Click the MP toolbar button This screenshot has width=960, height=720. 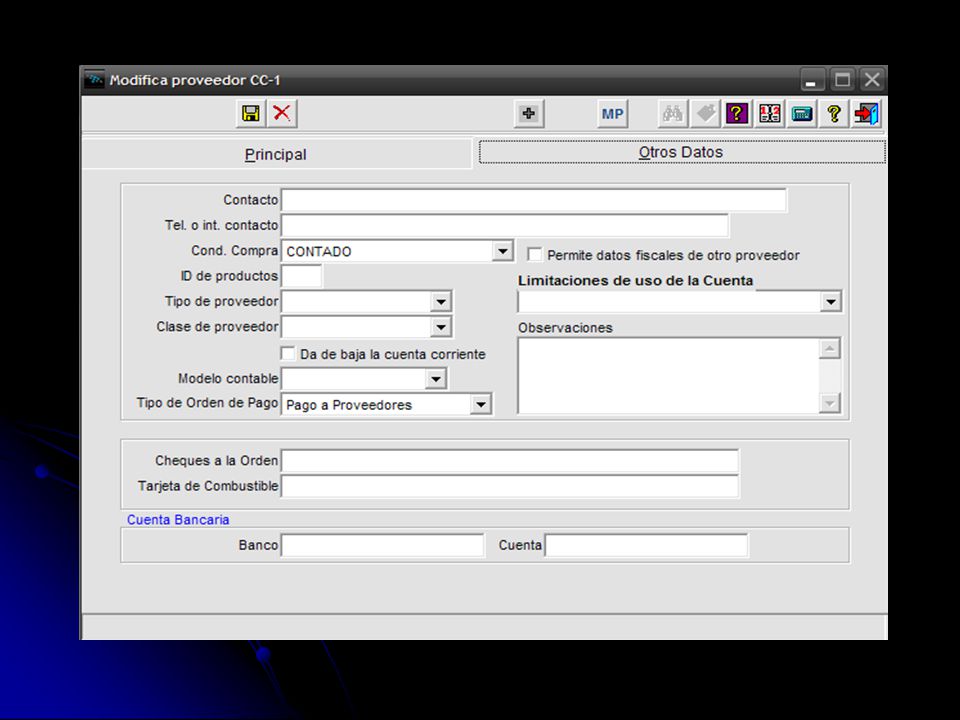click(x=612, y=114)
